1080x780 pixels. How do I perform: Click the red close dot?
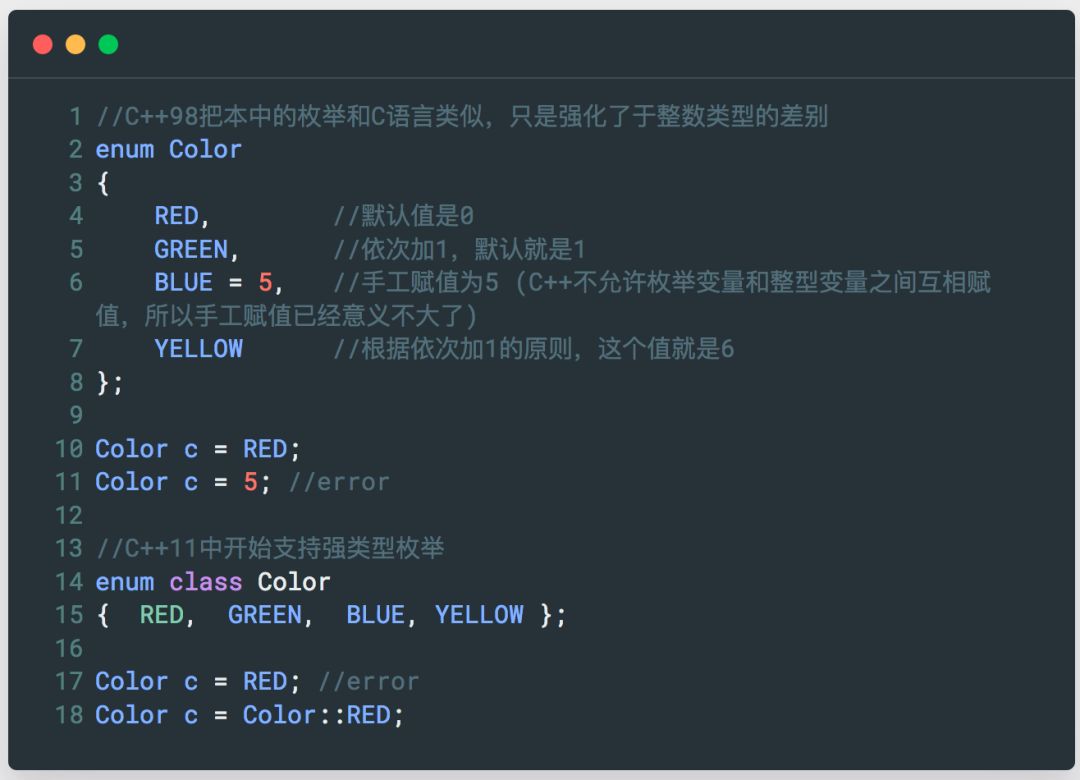[x=42, y=44]
